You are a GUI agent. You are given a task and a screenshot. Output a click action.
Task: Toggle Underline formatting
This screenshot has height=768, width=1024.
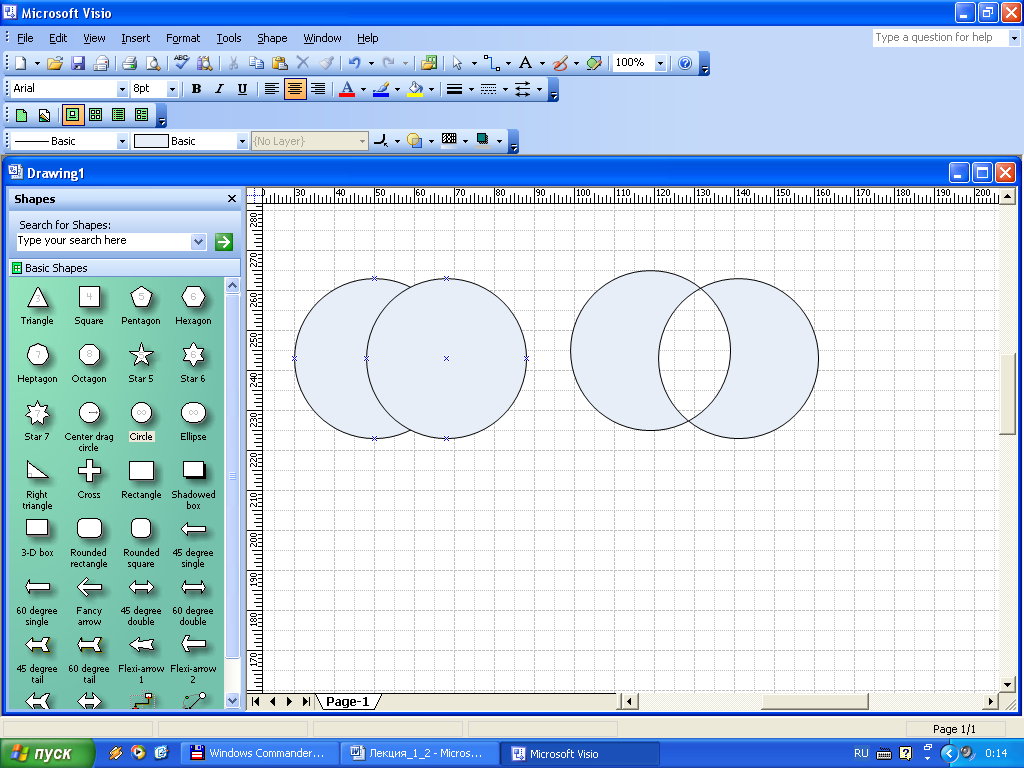242,89
